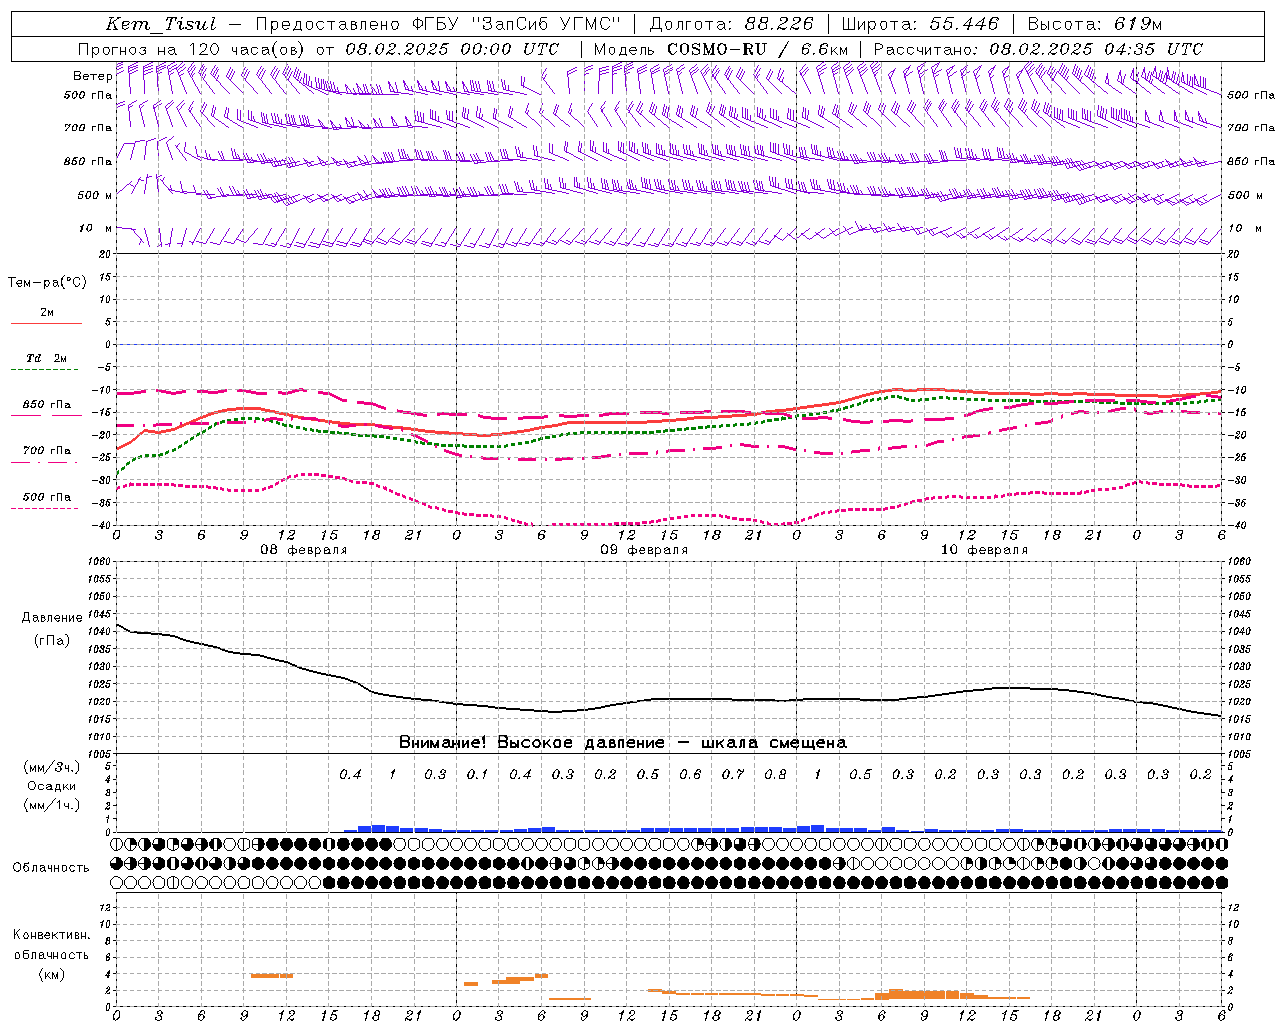The height and width of the screenshot is (1024, 1280).
Task: Click the '08 февраля' date label
Action: [x=304, y=550]
